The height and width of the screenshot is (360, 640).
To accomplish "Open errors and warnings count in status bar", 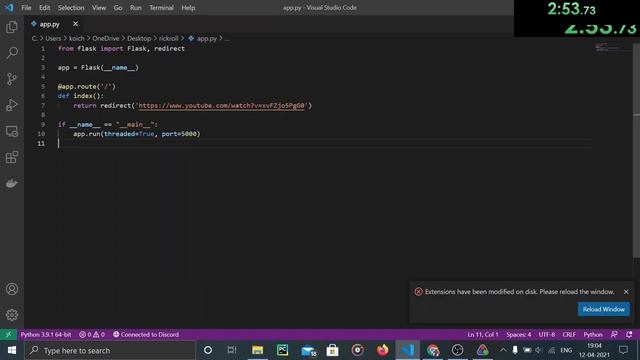I will [x=92, y=334].
